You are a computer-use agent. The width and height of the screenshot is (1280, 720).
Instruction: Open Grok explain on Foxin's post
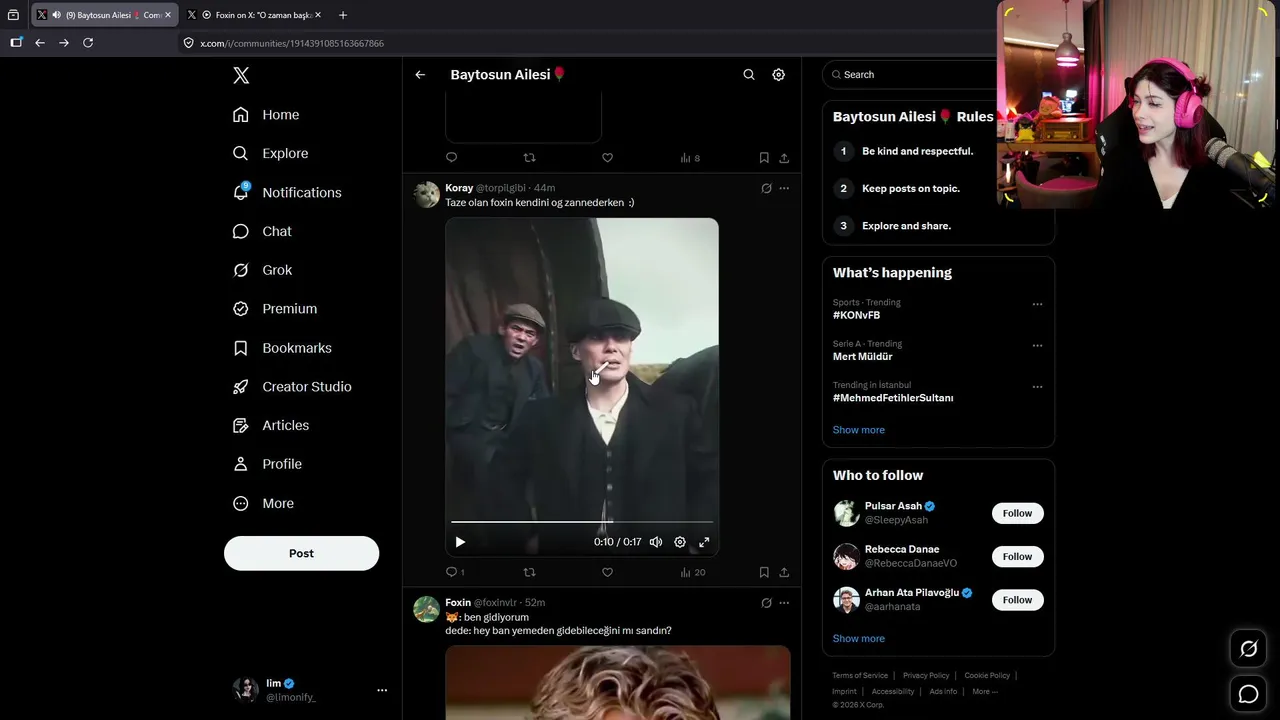coord(766,603)
